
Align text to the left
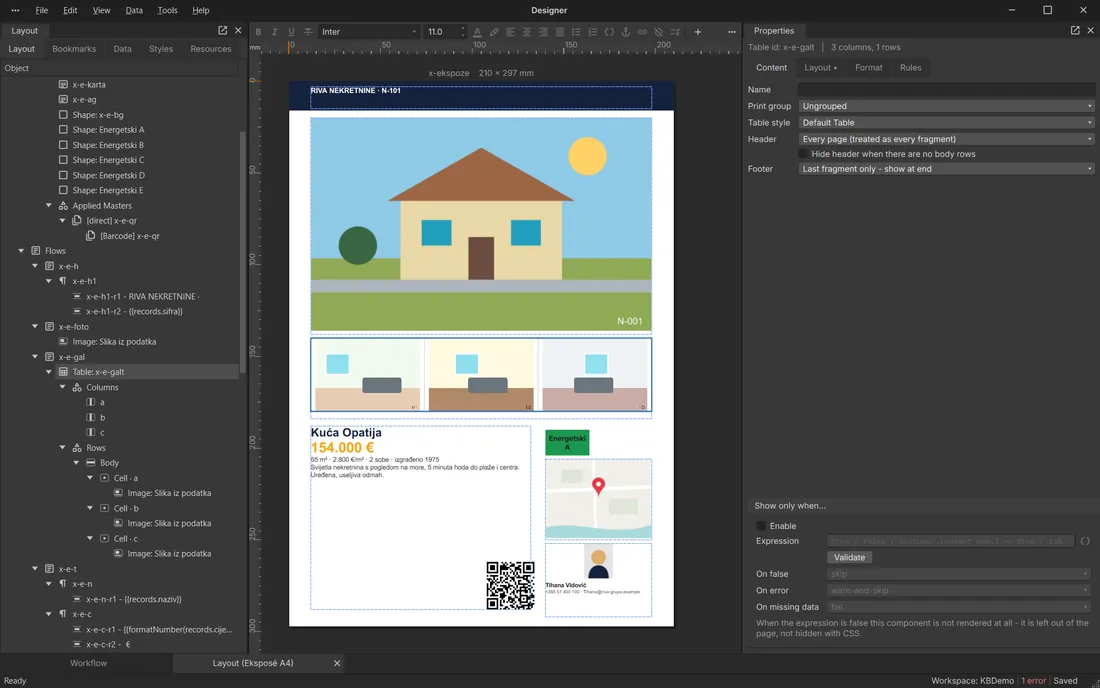pyautogui.click(x=510, y=32)
